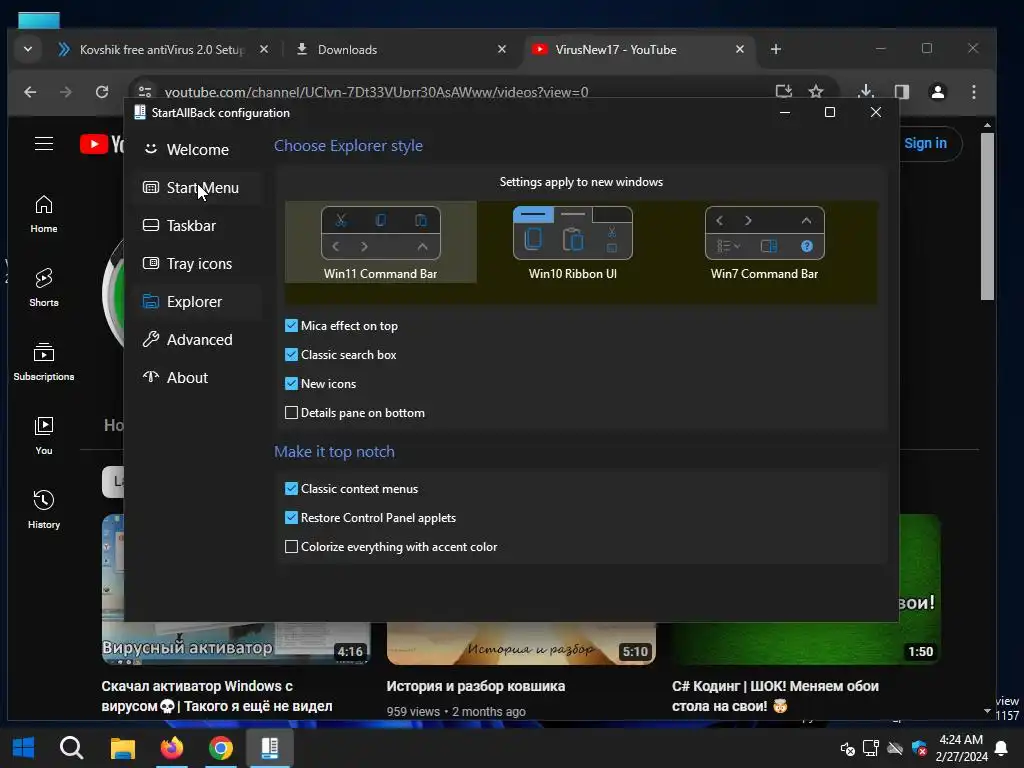
Task: Close the VirusNew17 YouTube tab
Action: [x=740, y=50]
